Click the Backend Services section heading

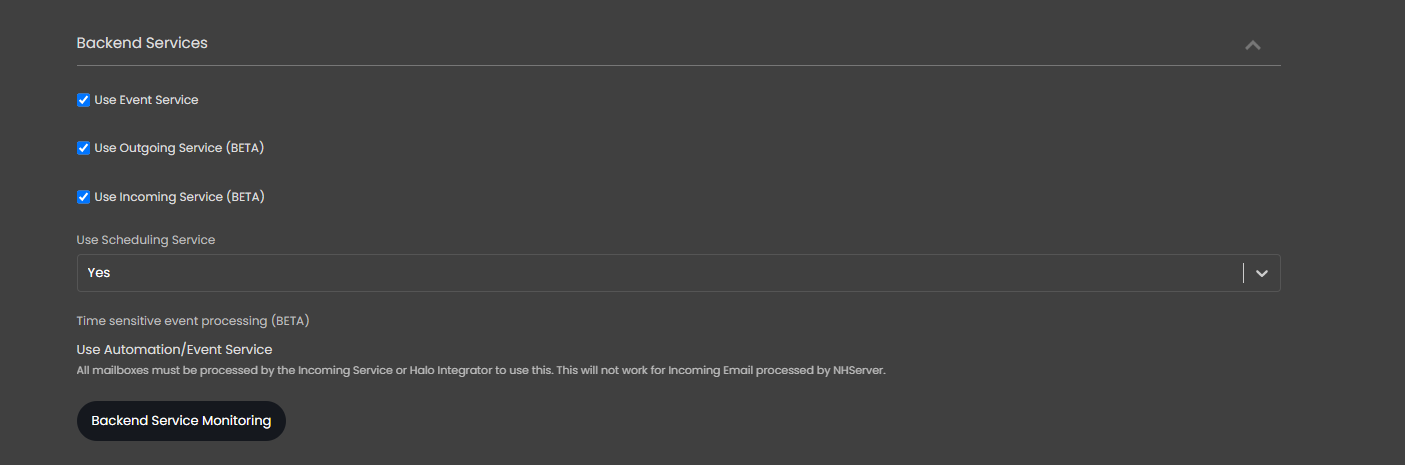click(142, 43)
